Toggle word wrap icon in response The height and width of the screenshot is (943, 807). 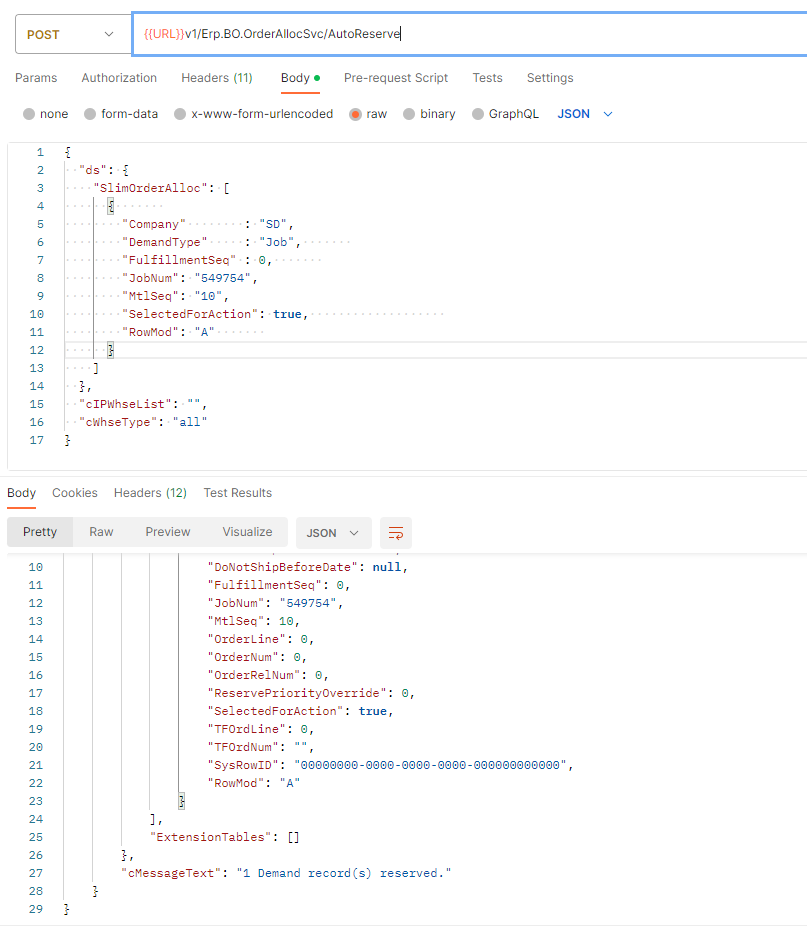(x=396, y=533)
